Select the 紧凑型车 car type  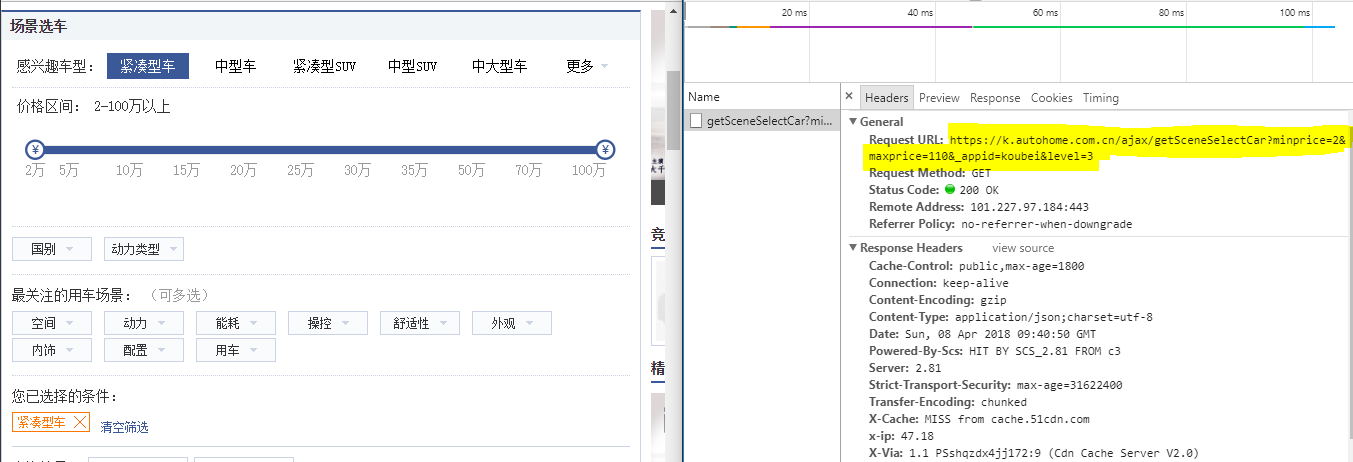(x=147, y=67)
